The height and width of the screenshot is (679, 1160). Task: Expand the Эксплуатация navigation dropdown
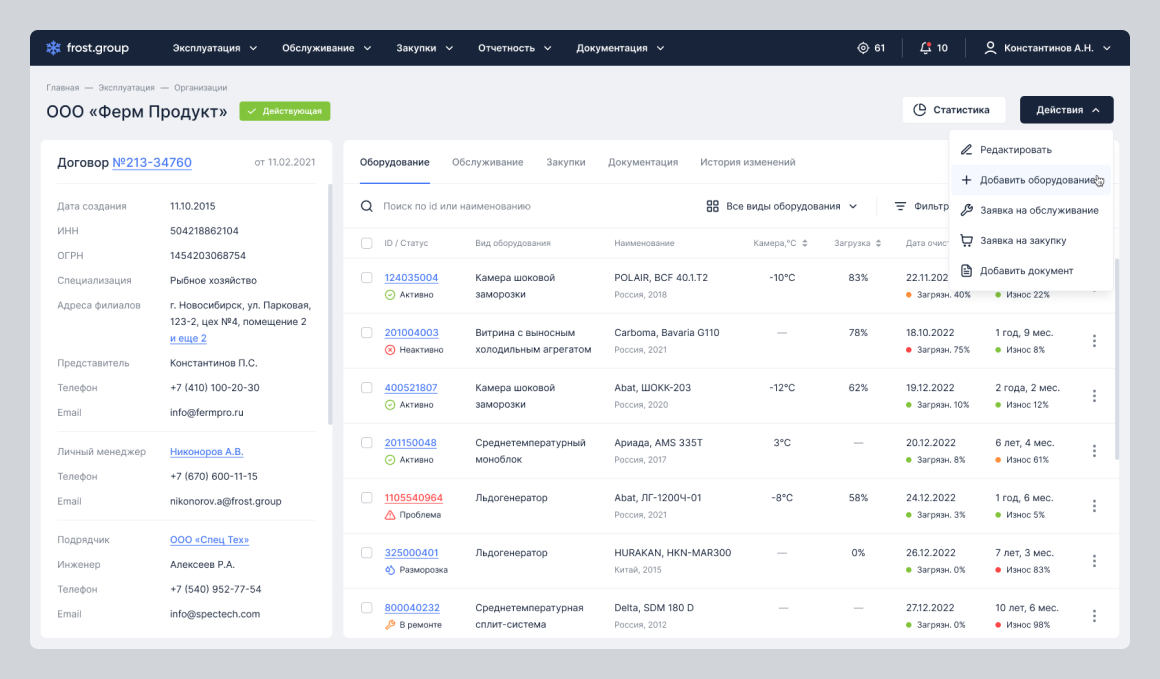click(x=215, y=48)
